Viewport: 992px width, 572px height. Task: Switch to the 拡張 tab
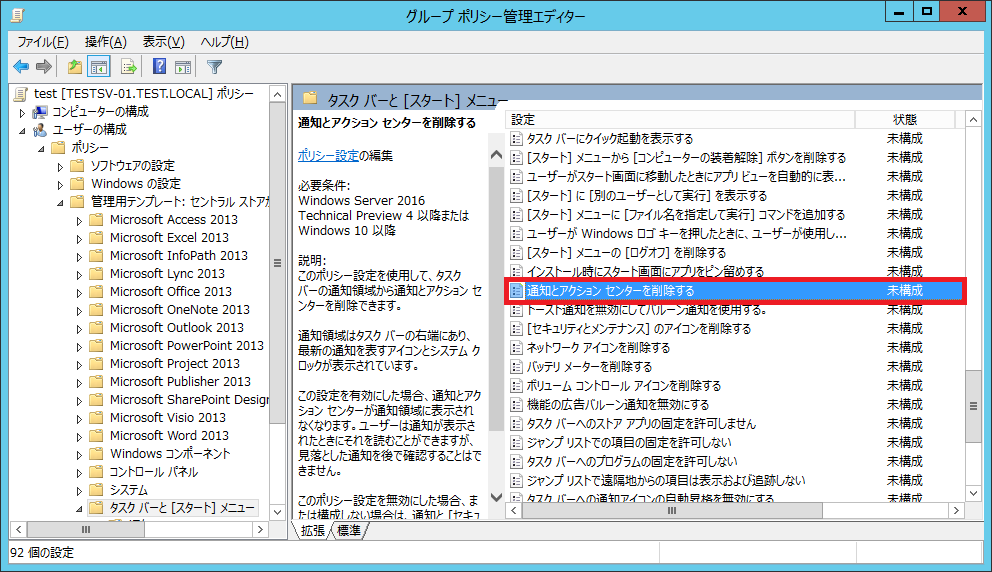tap(313, 530)
